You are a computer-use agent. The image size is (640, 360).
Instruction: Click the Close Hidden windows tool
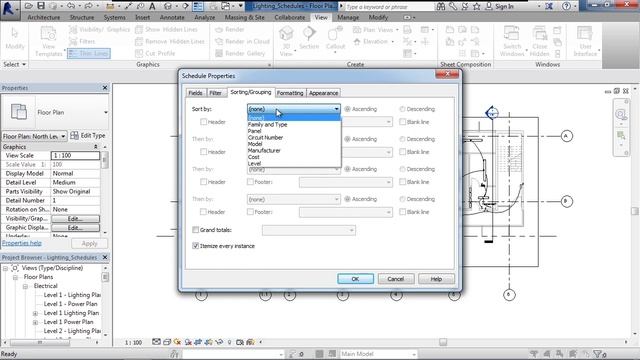540,41
